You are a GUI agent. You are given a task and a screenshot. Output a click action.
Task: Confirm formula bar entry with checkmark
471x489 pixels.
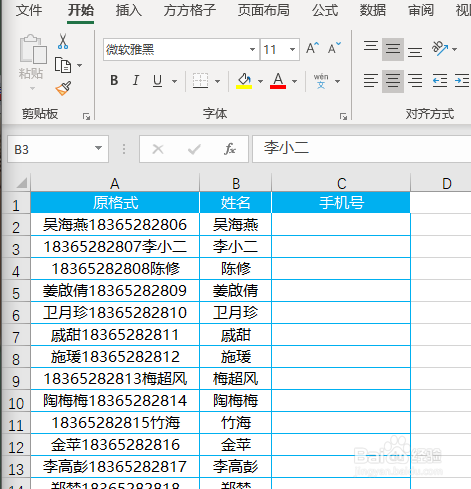tap(194, 149)
